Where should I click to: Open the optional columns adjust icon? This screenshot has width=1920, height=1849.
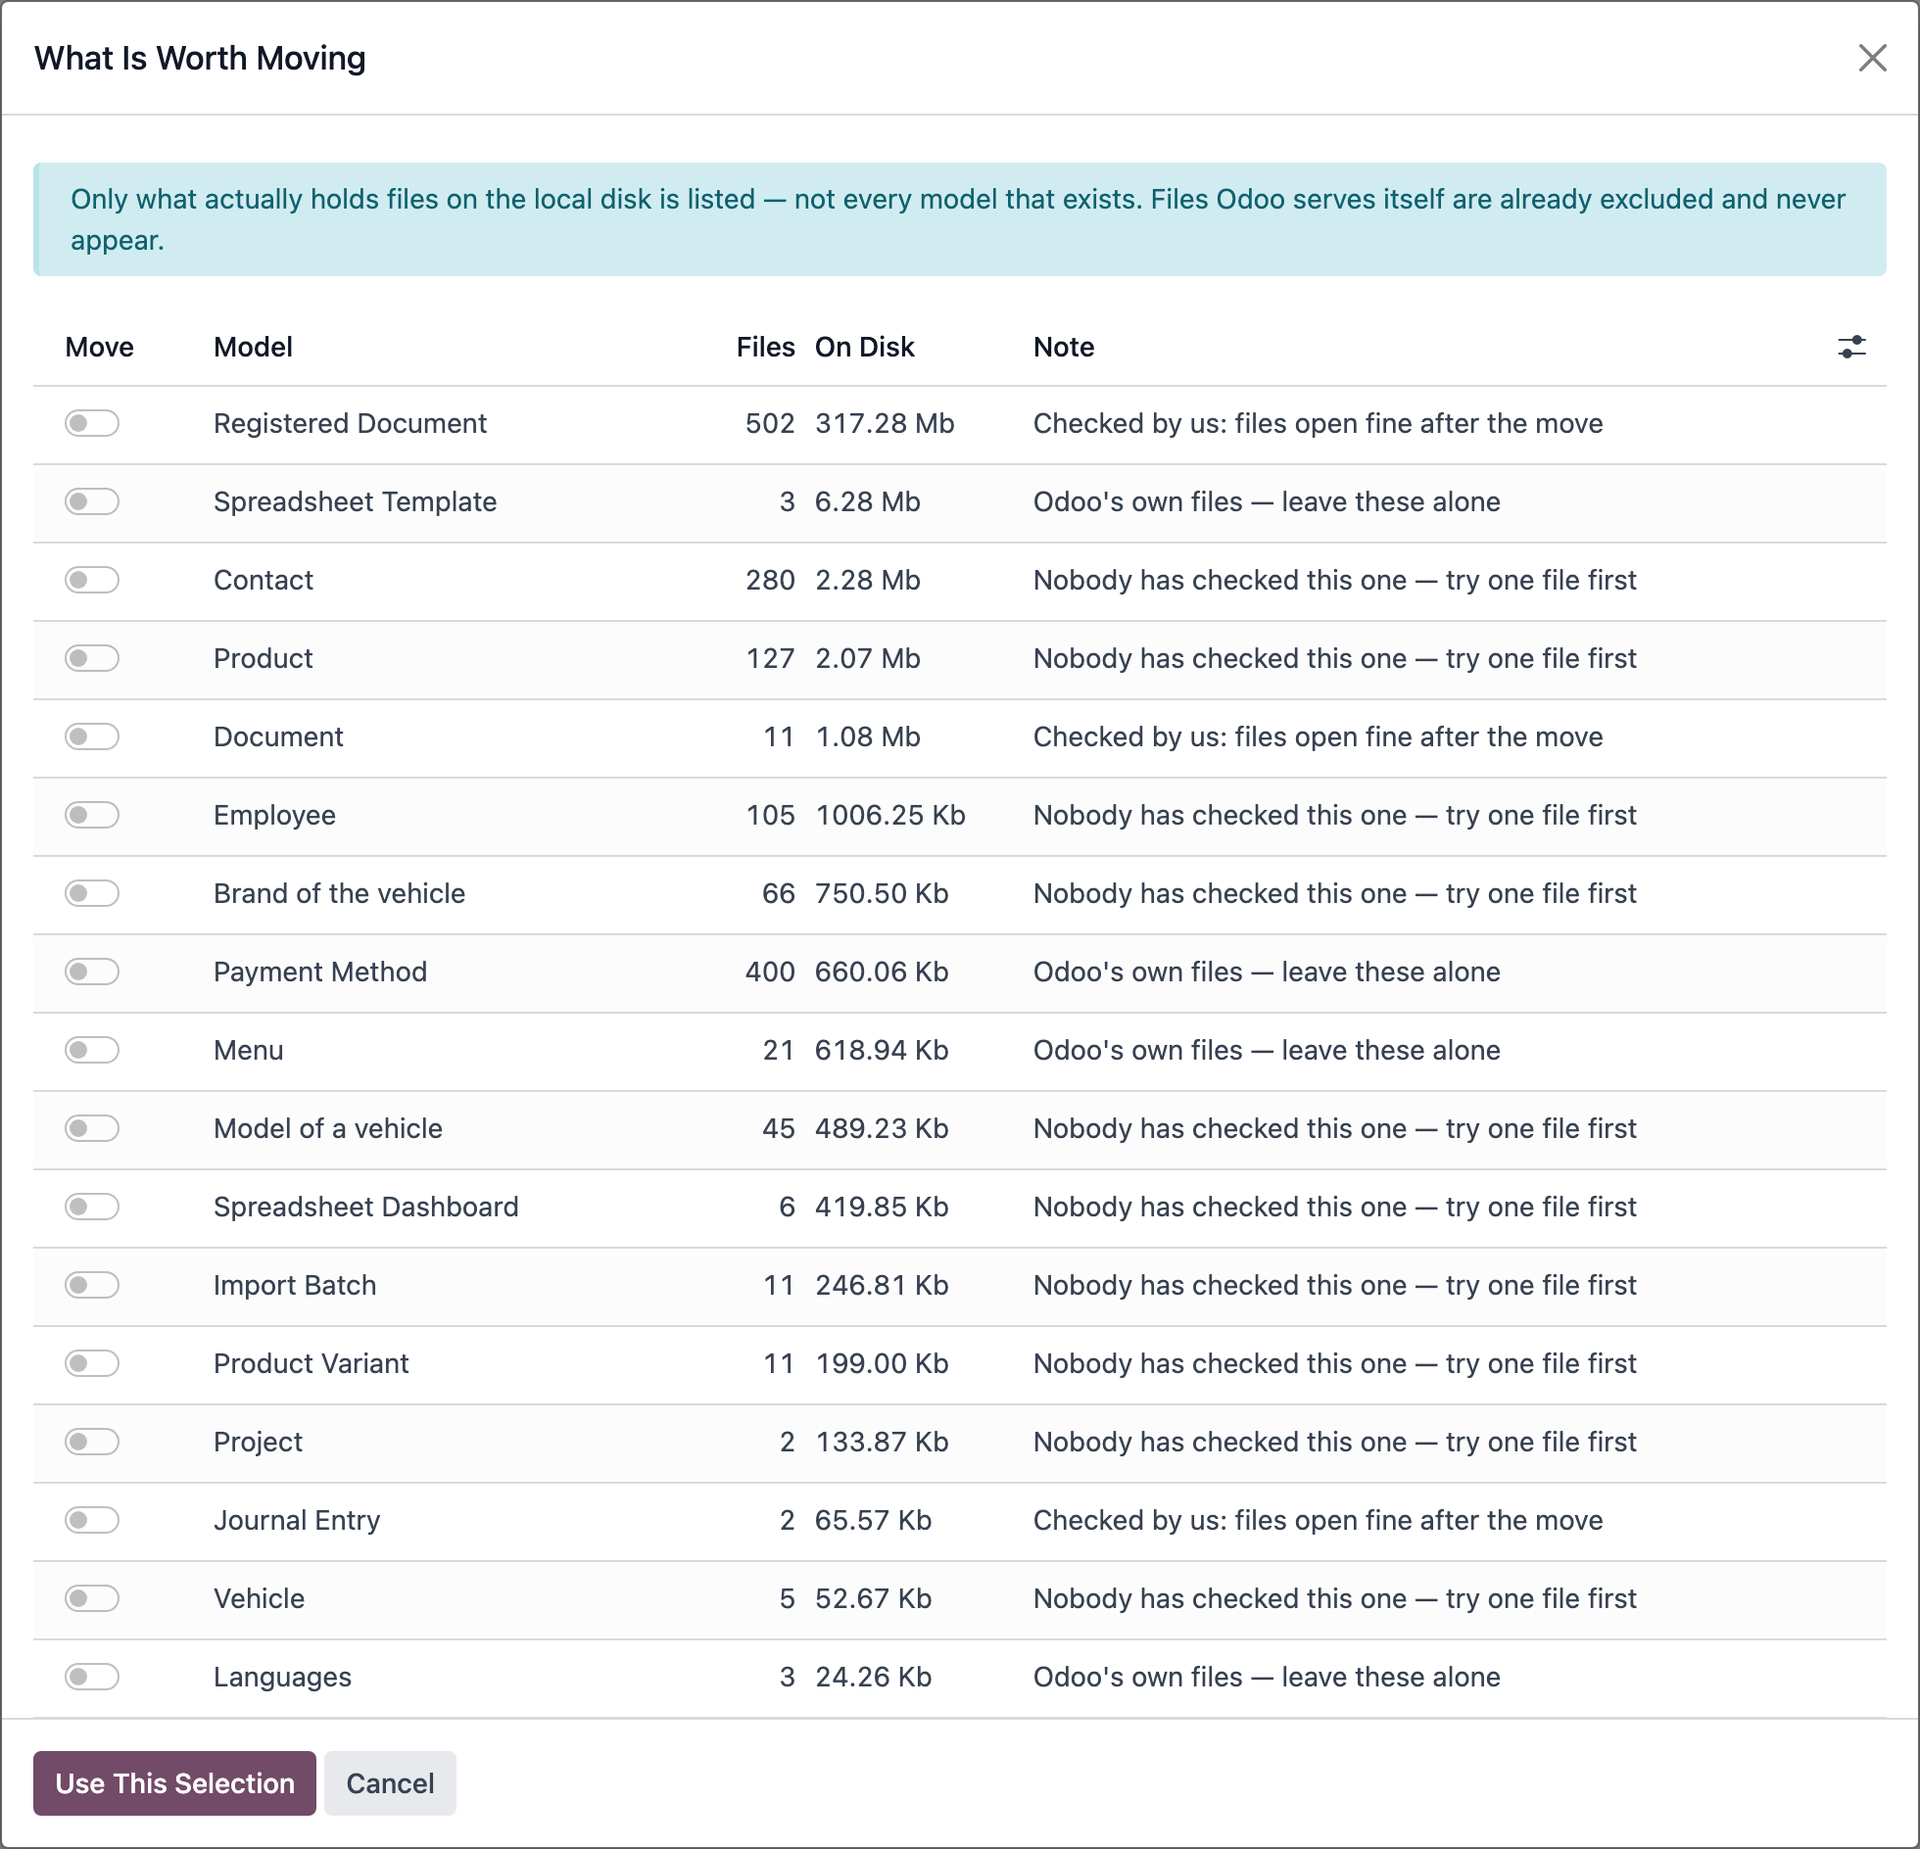1851,347
